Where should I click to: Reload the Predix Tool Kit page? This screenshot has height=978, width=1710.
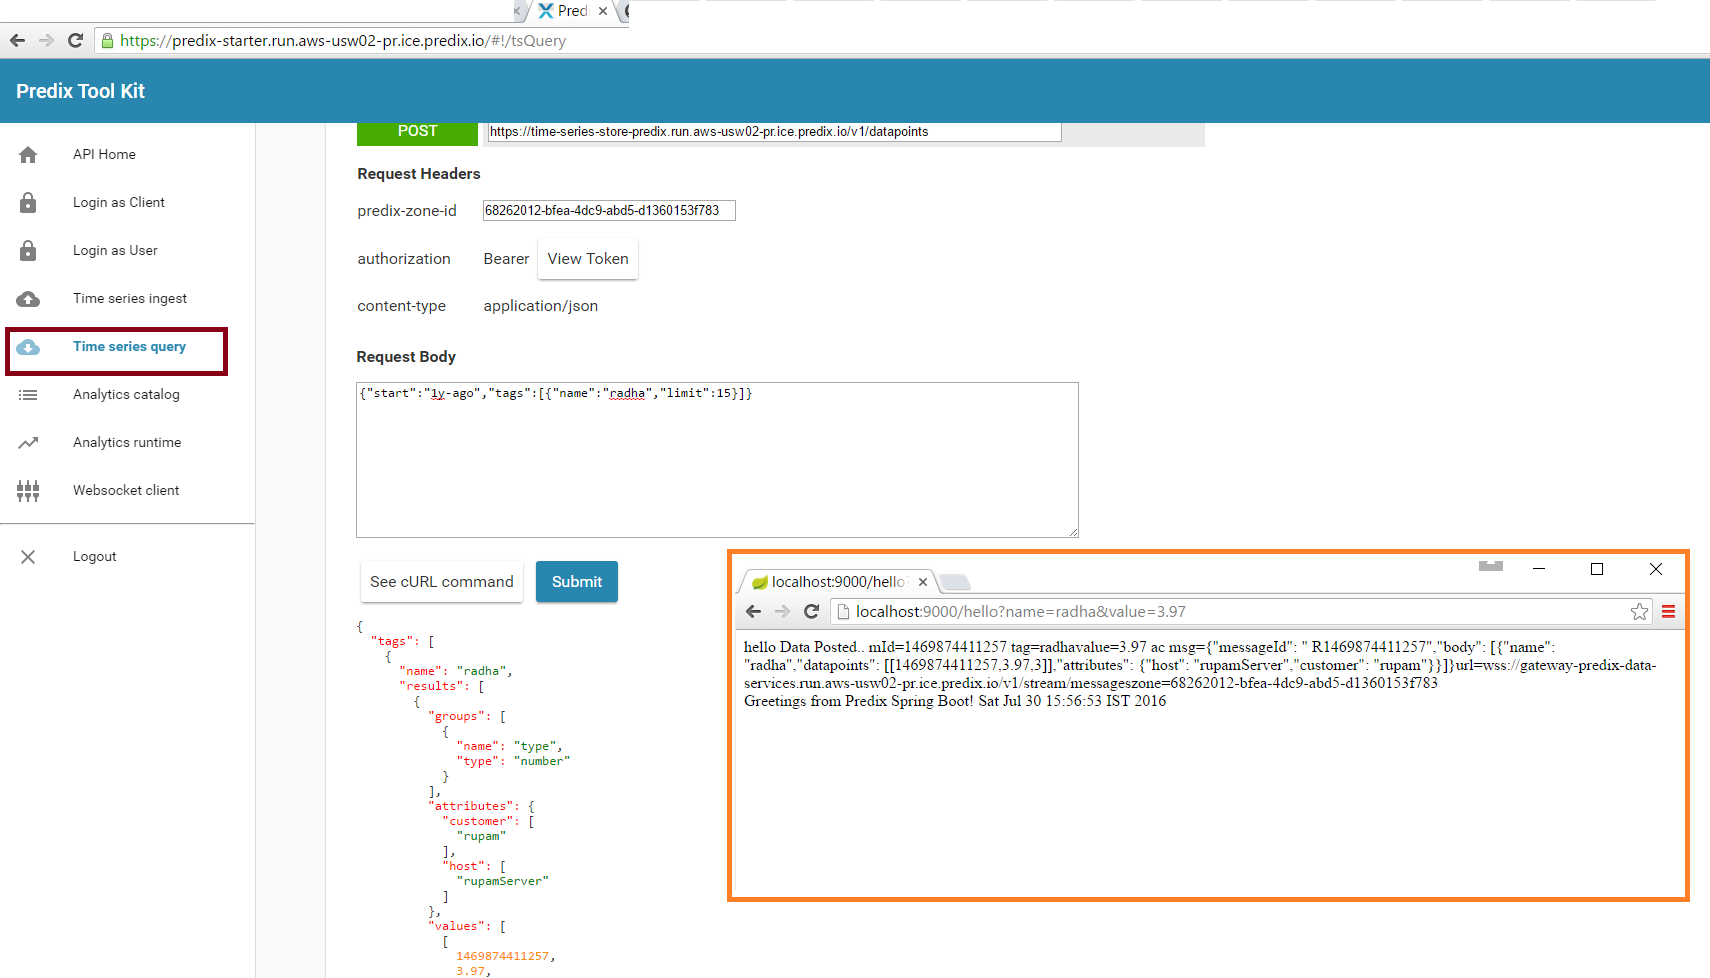coord(75,40)
